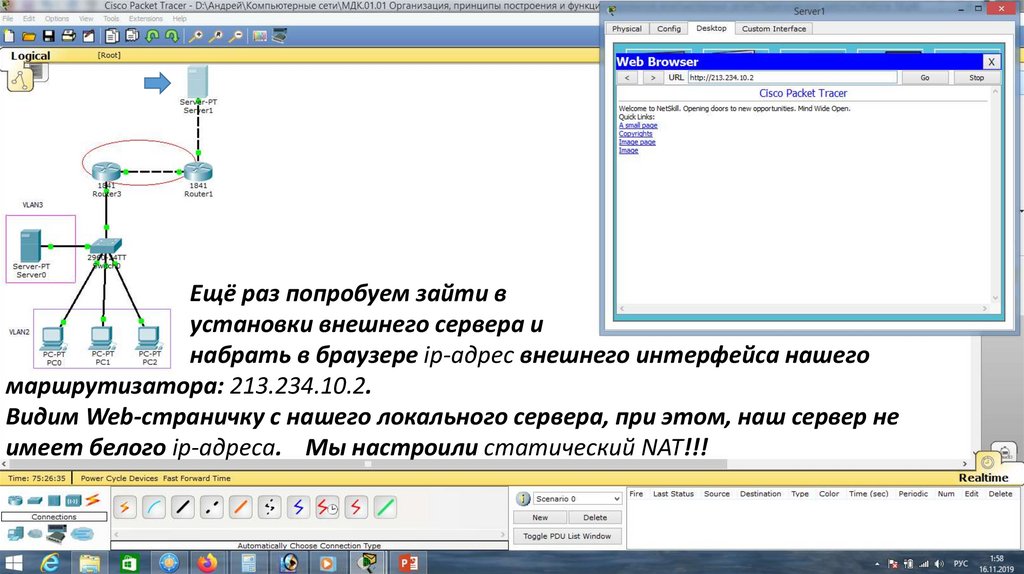Click Toggle PDU List Window

[x=567, y=536]
